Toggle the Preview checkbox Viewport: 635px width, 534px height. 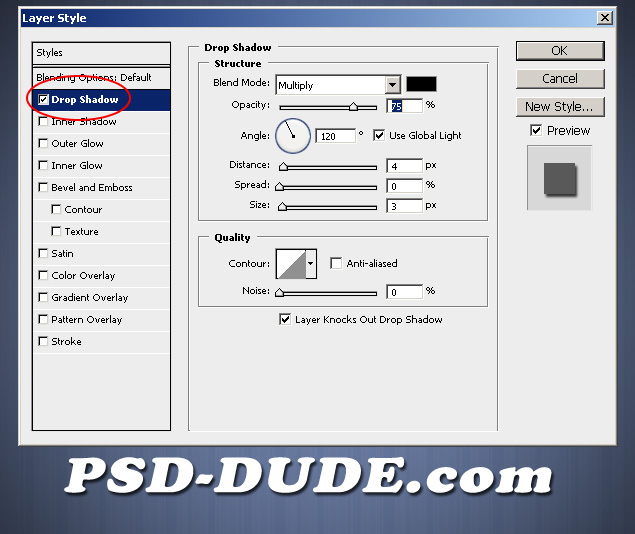coord(536,130)
